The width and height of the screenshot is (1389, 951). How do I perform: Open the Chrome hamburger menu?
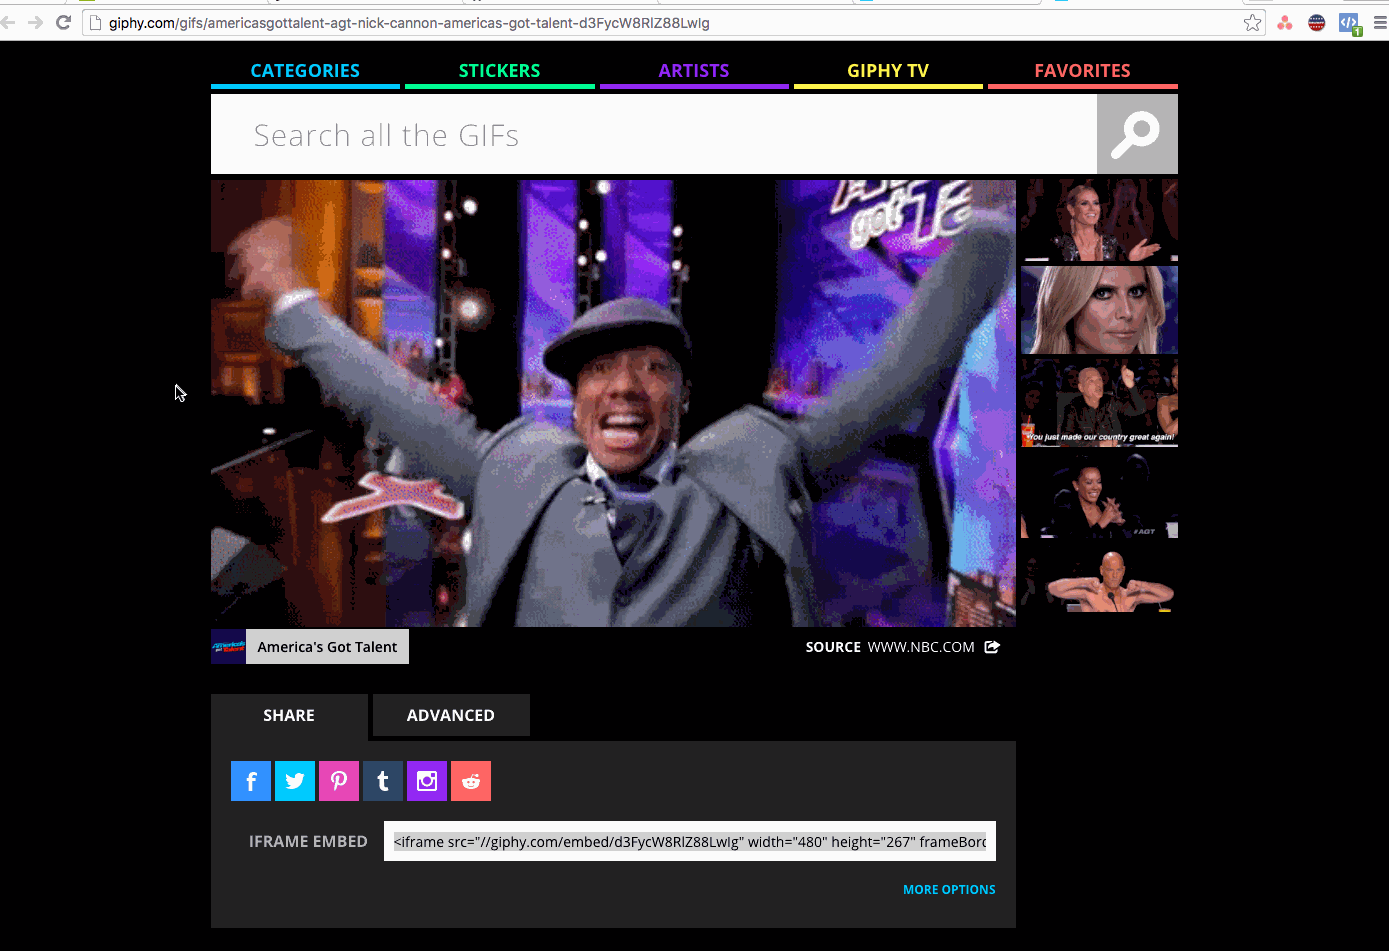1380,23
